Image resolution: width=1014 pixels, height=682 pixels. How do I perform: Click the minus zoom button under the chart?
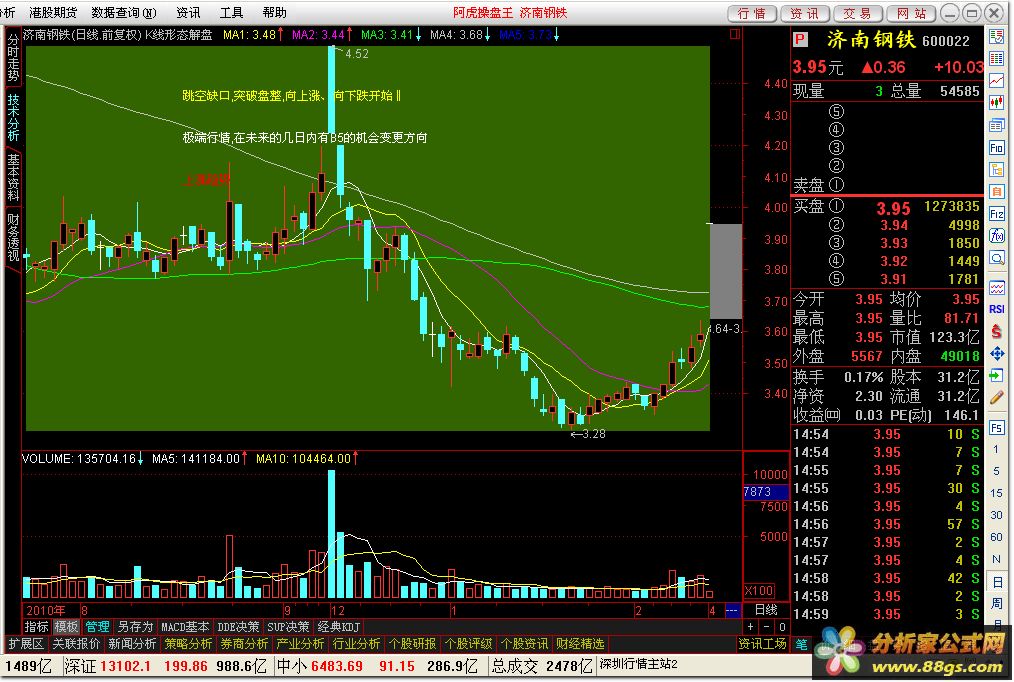766,626
